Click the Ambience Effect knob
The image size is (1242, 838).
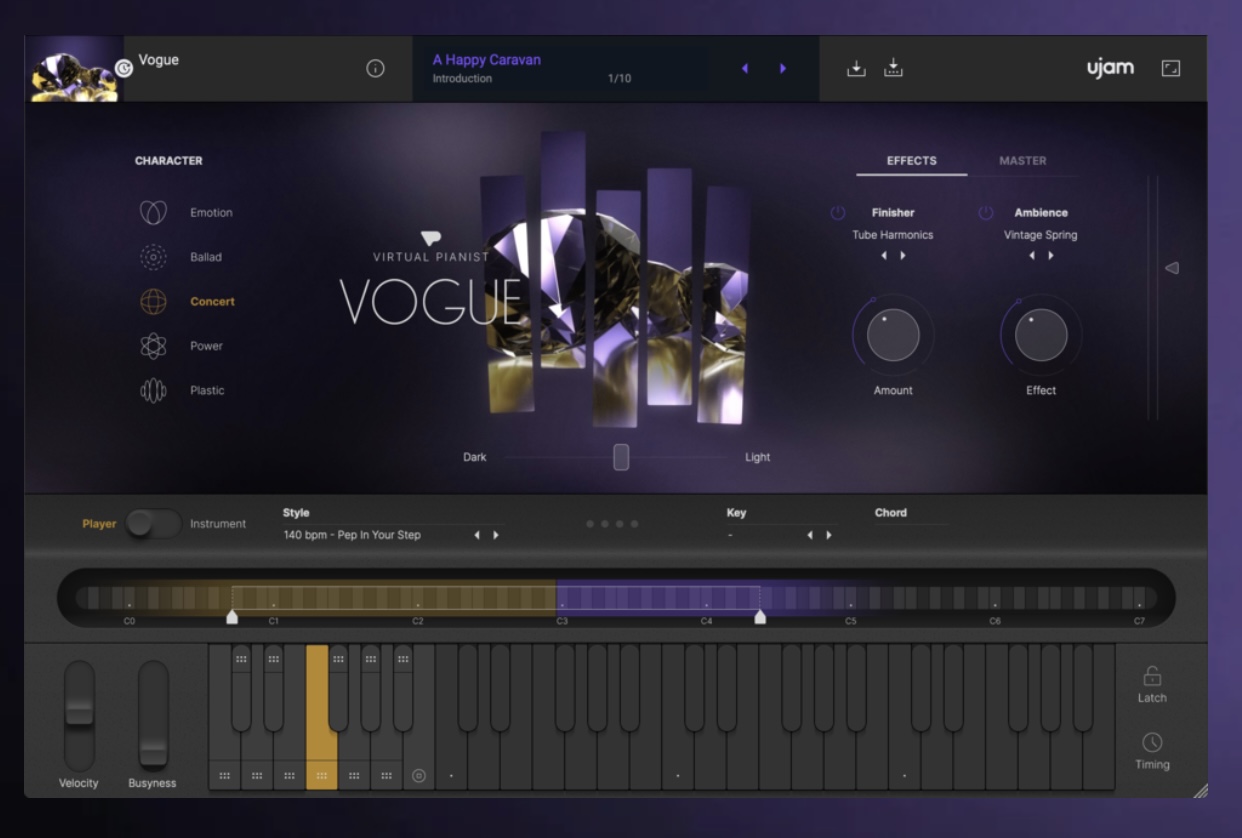[1041, 335]
